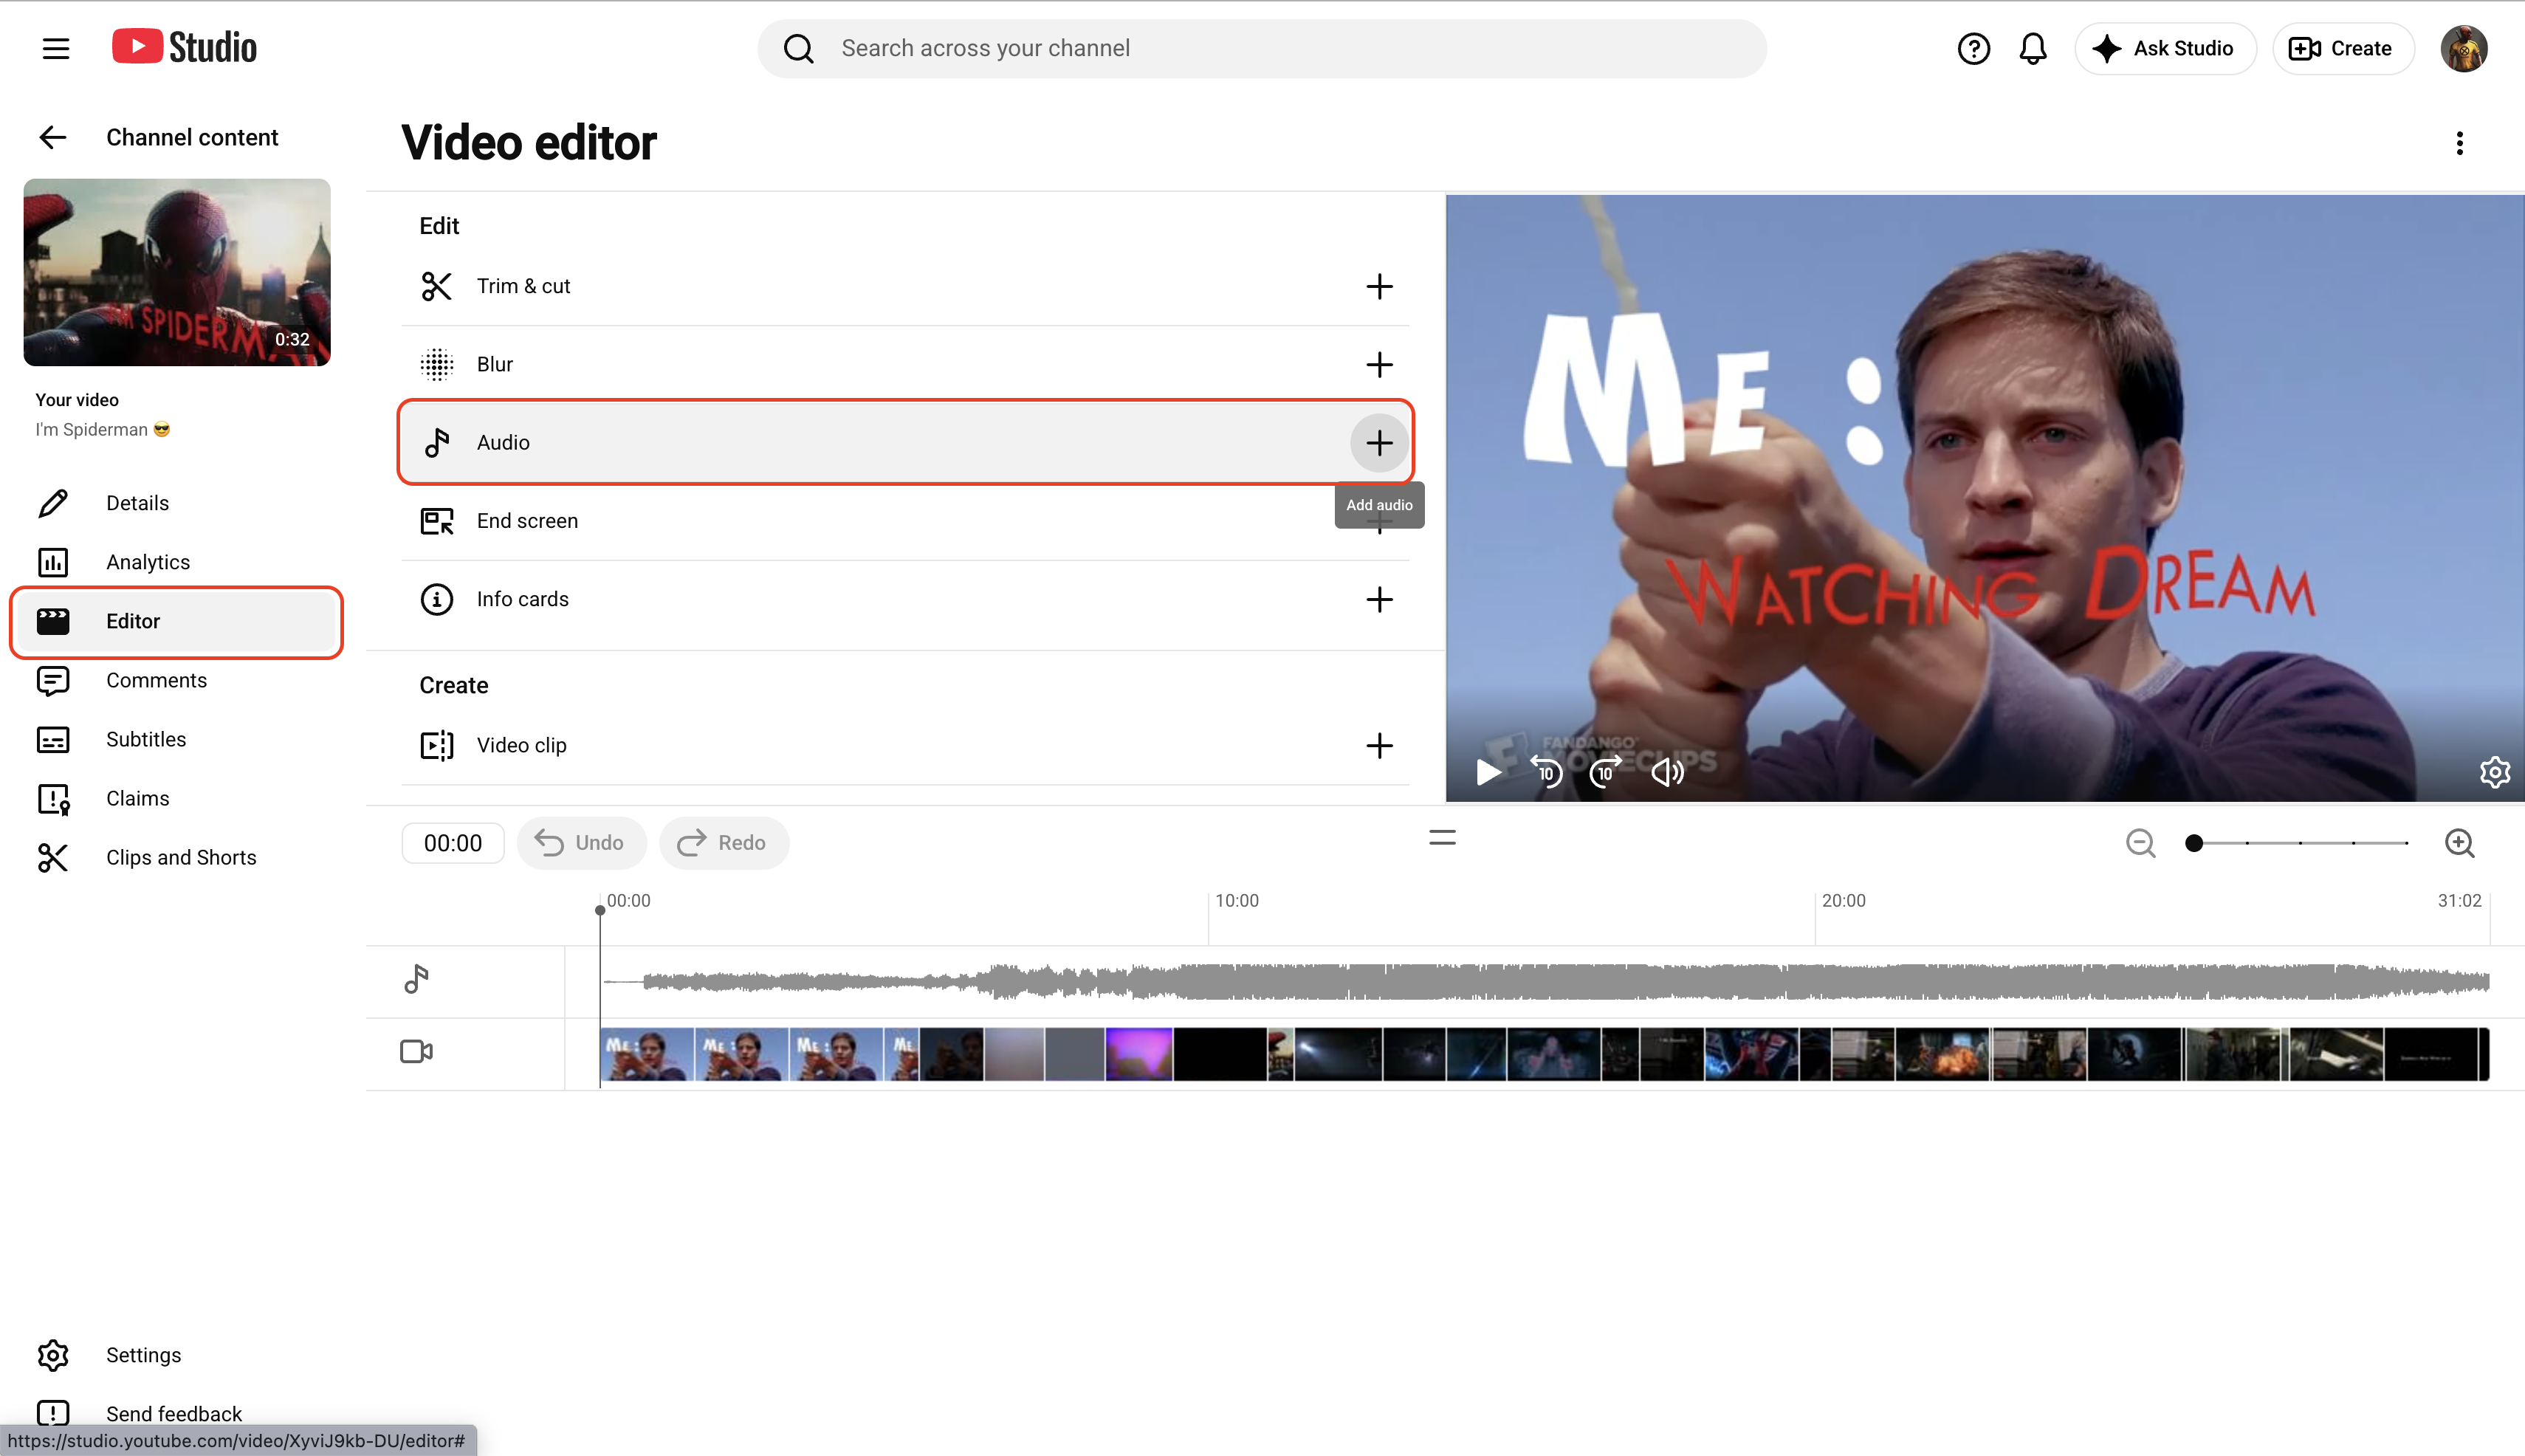The height and width of the screenshot is (1456, 2525).
Task: Add Info cards with plus icon
Action: click(x=1379, y=599)
